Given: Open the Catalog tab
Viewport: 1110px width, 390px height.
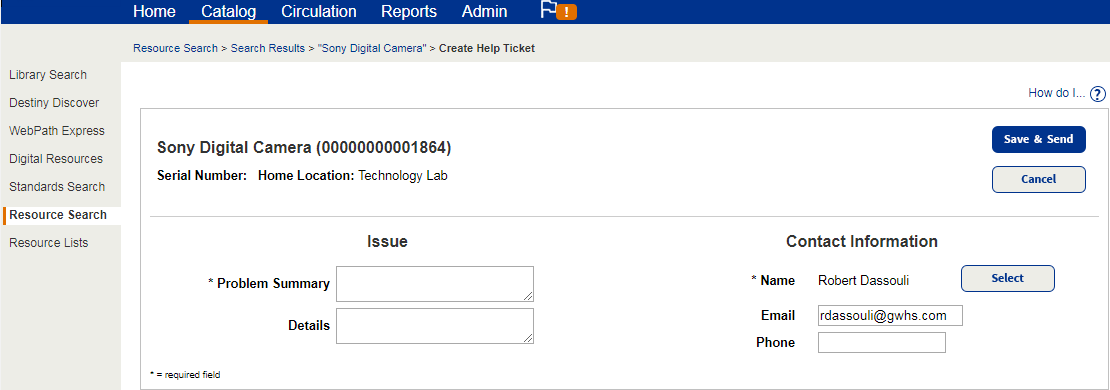Looking at the screenshot, I should click(x=229, y=11).
